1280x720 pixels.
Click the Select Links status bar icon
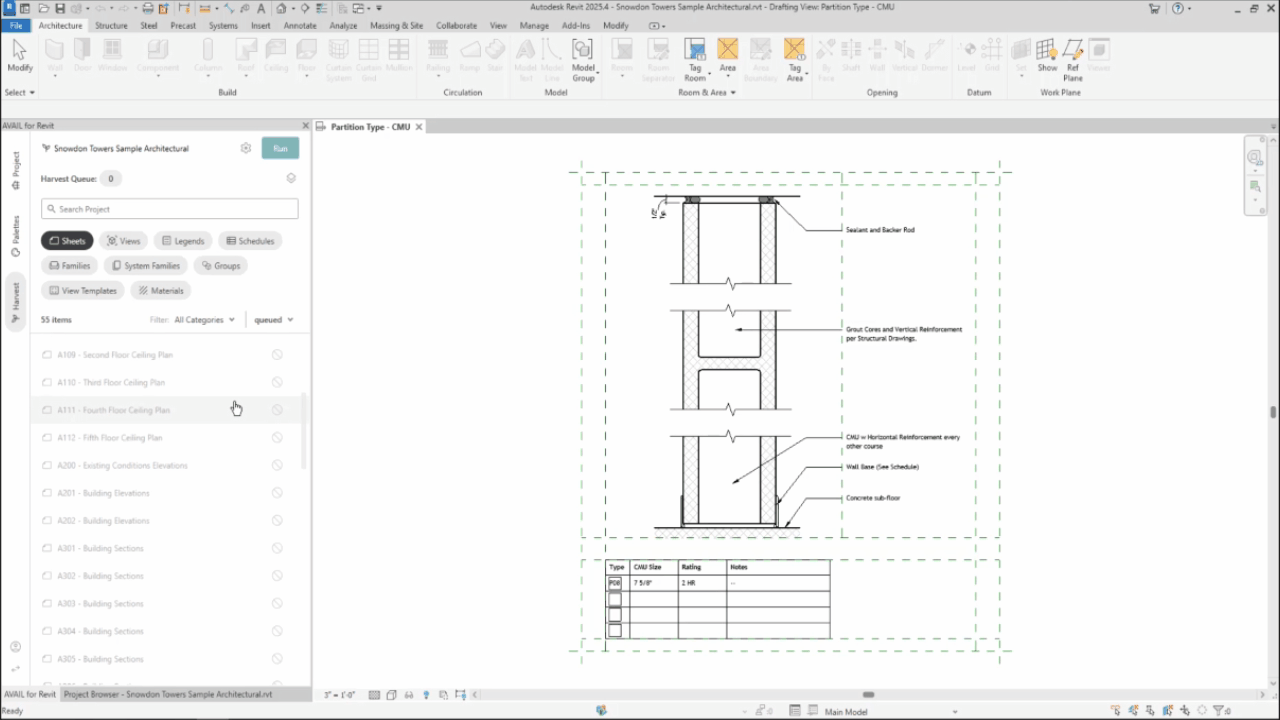pyautogui.click(x=1115, y=710)
